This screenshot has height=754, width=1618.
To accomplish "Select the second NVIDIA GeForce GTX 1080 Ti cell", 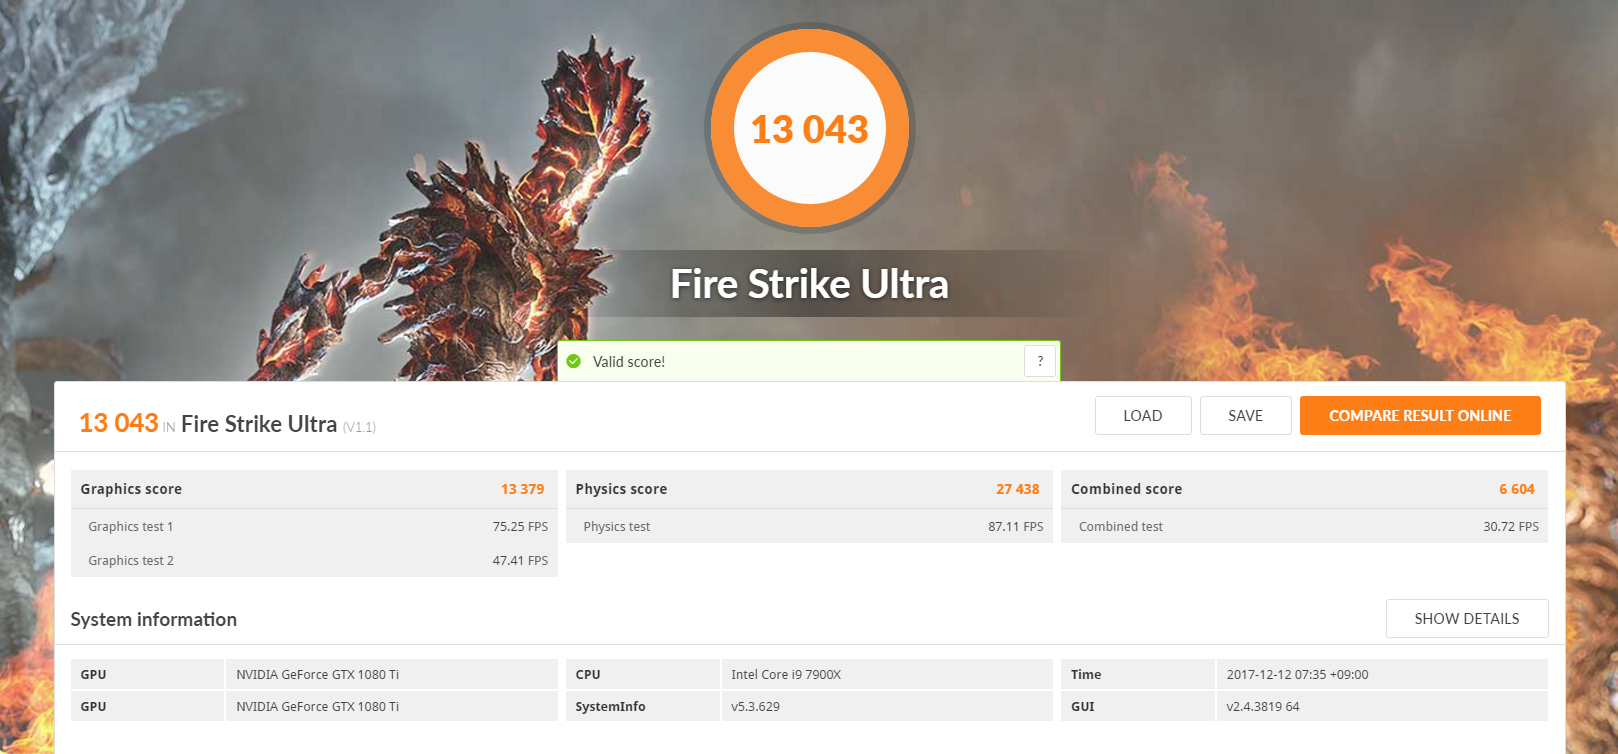I will tap(391, 706).
